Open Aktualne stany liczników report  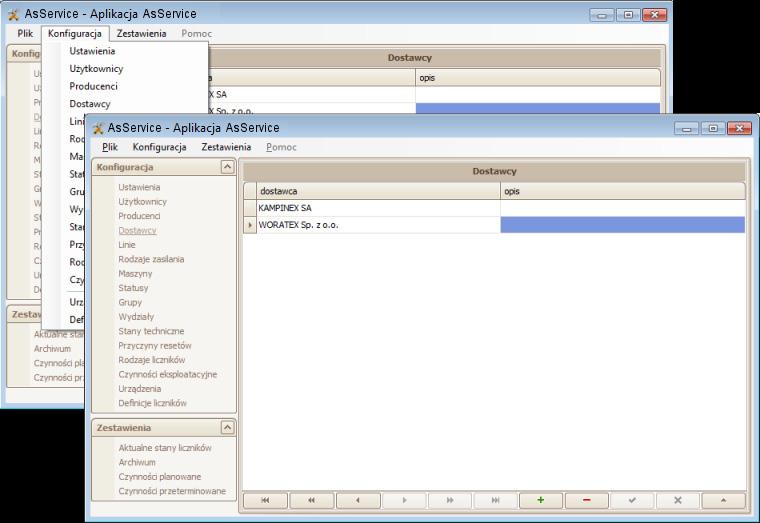point(165,448)
